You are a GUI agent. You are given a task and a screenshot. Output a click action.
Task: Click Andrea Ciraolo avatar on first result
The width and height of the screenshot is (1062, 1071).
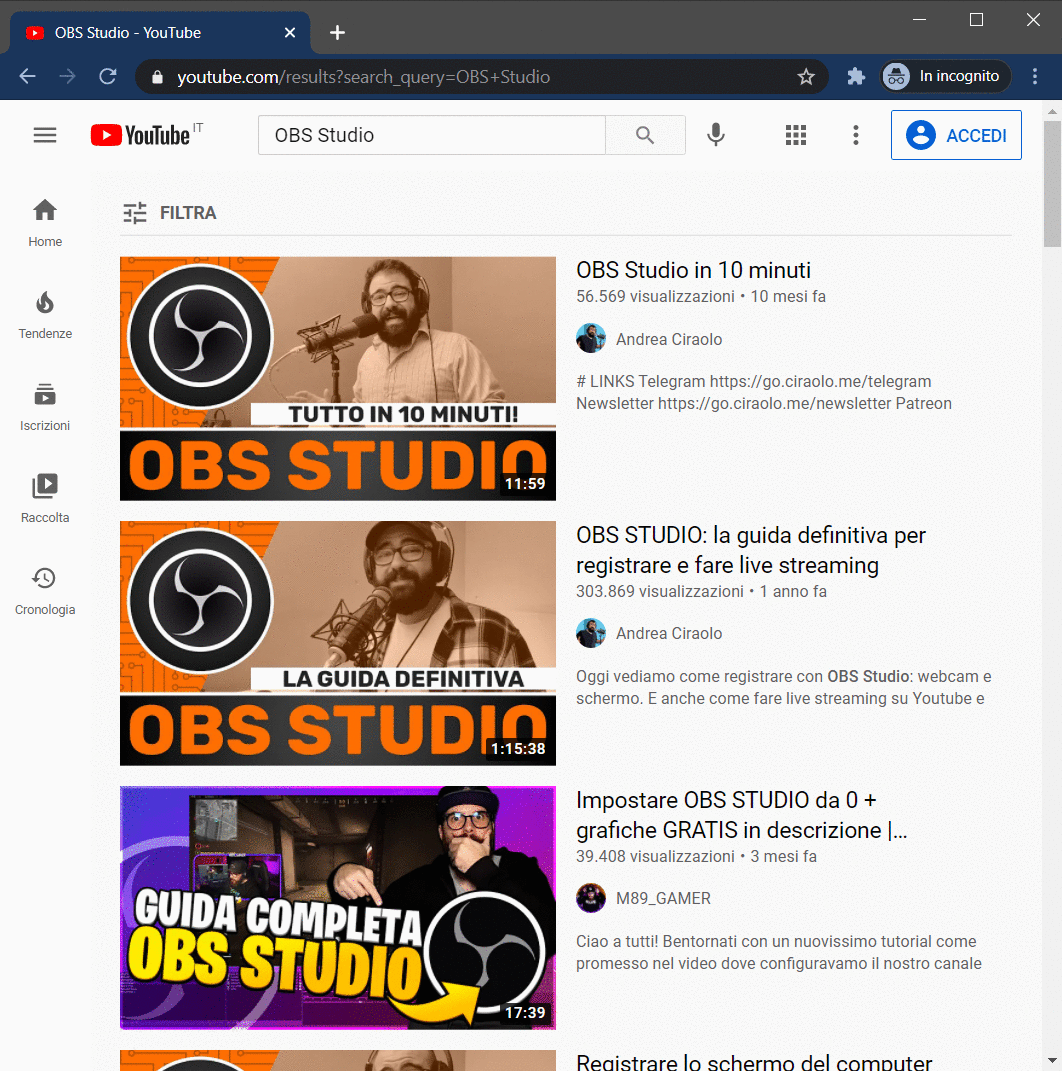(x=591, y=339)
